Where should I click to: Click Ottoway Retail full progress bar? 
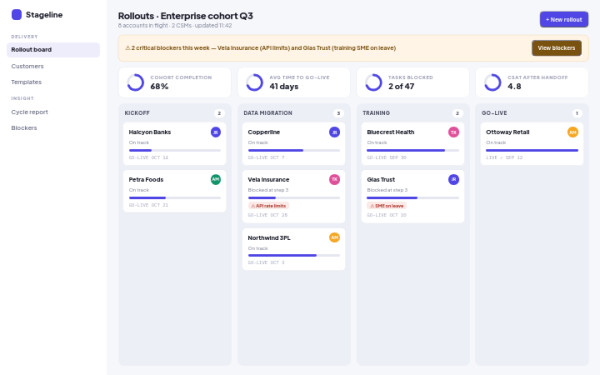532,150
